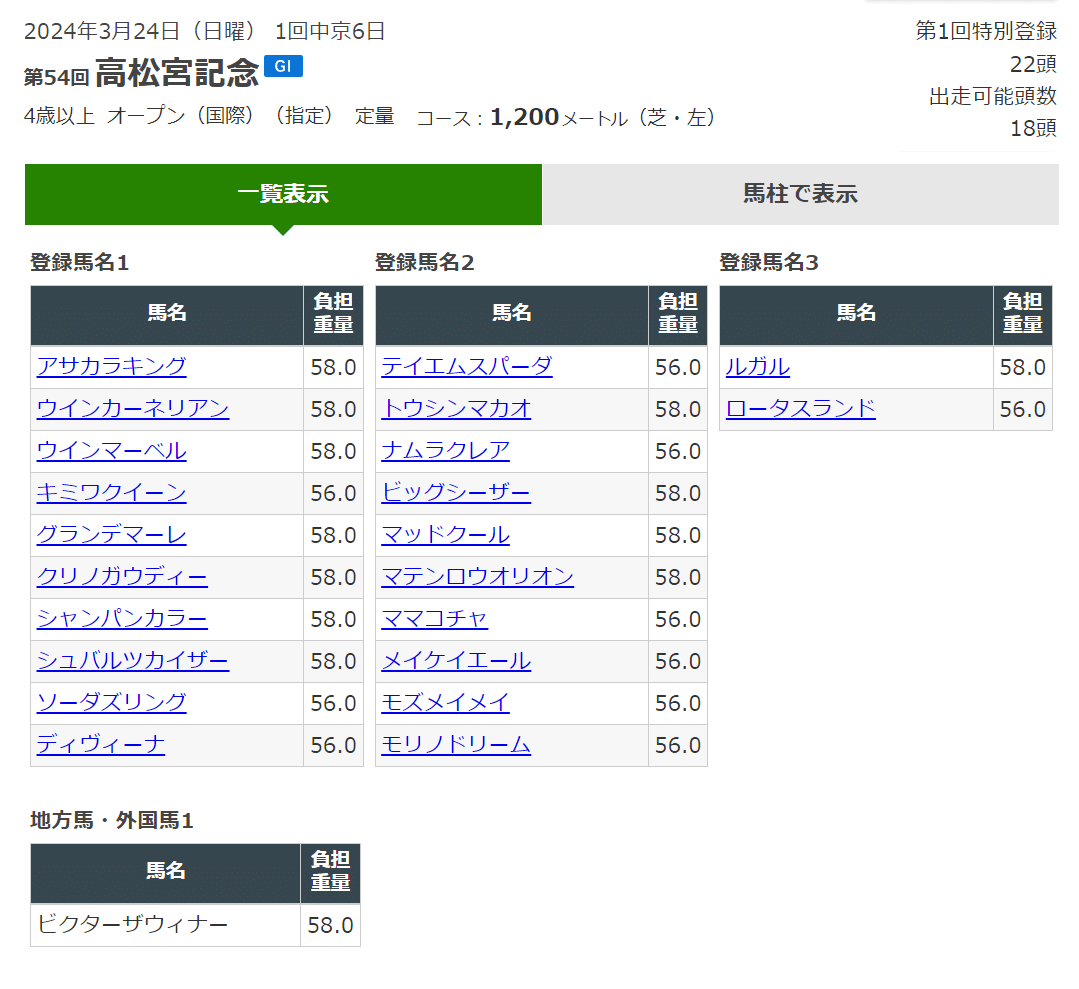The image size is (1079, 989).
Task: Open the ルガル horse link
Action: [758, 367]
